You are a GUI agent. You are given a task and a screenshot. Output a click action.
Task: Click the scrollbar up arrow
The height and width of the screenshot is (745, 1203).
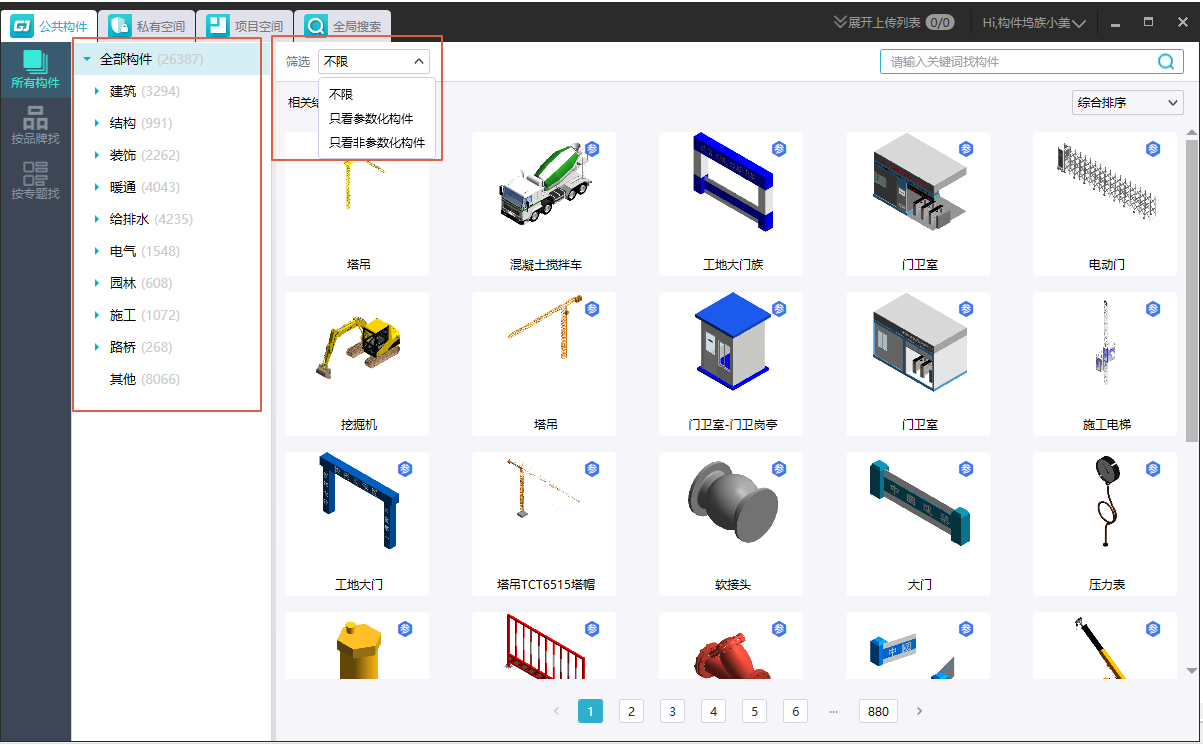point(1191,131)
